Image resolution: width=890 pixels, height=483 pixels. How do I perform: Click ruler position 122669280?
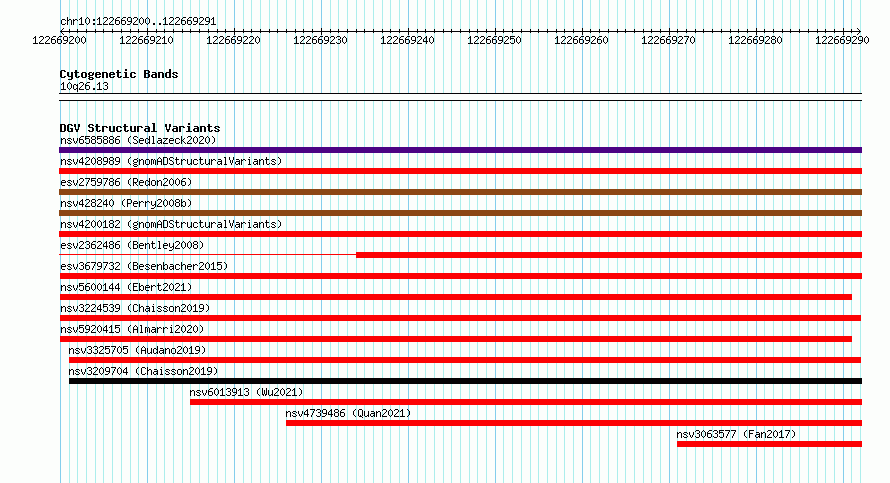point(755,40)
